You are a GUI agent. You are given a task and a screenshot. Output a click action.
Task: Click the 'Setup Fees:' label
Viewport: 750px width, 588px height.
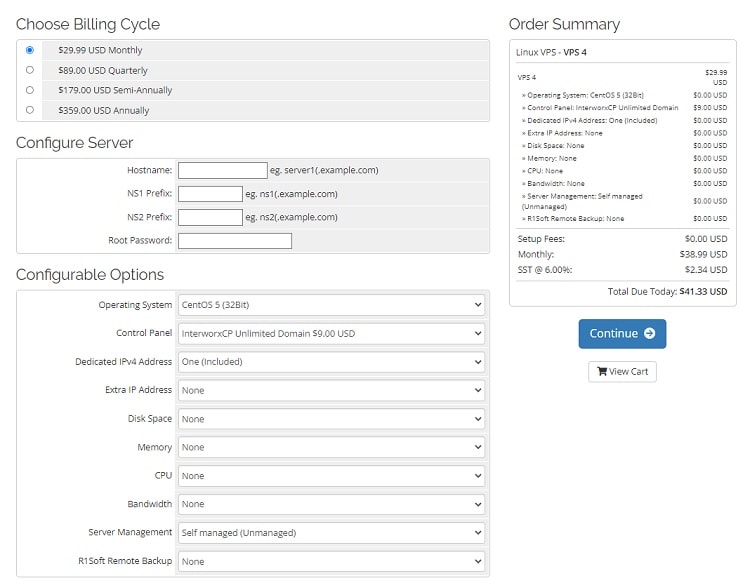(x=541, y=239)
